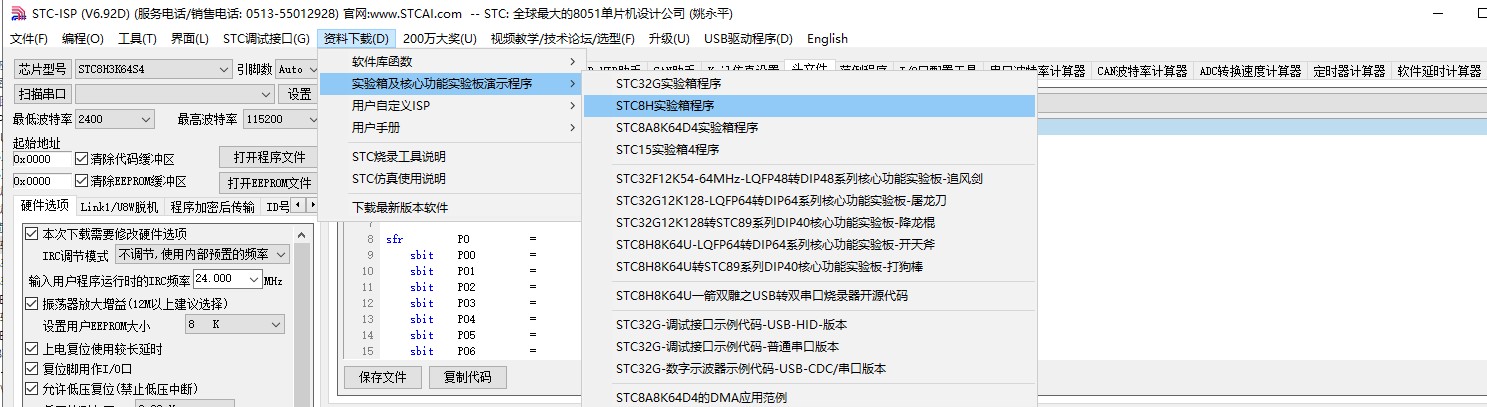This screenshot has width=1487, height=407.
Task: Switch to the 程序加密后传输 tab
Action: (212, 207)
